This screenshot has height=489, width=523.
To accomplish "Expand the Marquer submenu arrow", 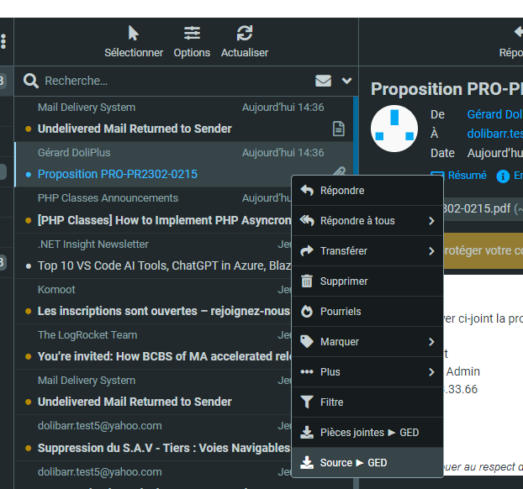I will 431,342.
